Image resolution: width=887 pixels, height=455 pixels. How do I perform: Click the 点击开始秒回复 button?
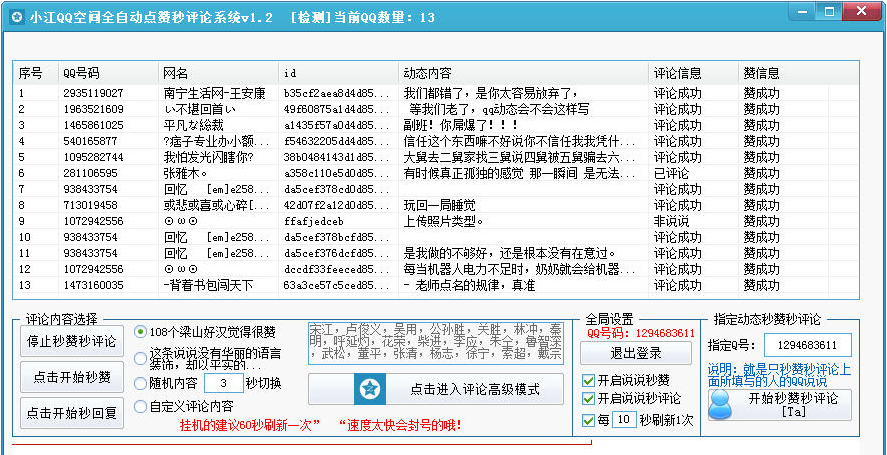[x=72, y=413]
